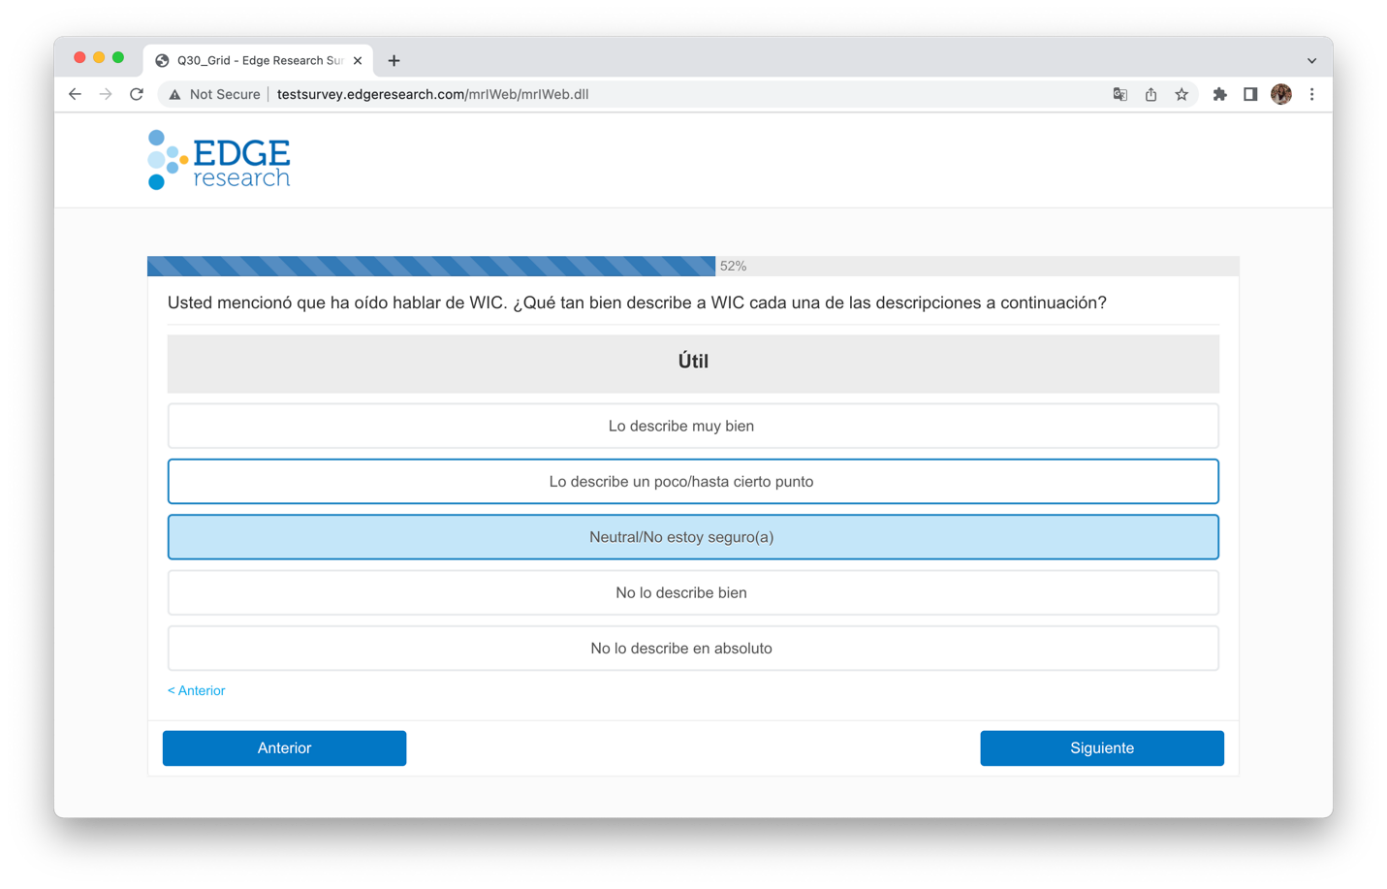Click the blue Anterior button
Viewport: 1387px width, 889px height.
[284, 748]
